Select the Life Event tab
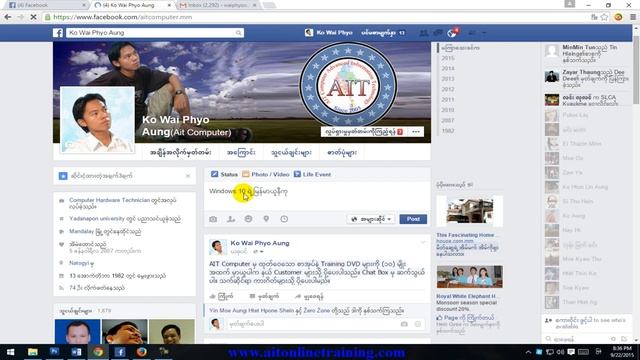This screenshot has width=640, height=360. point(313,174)
